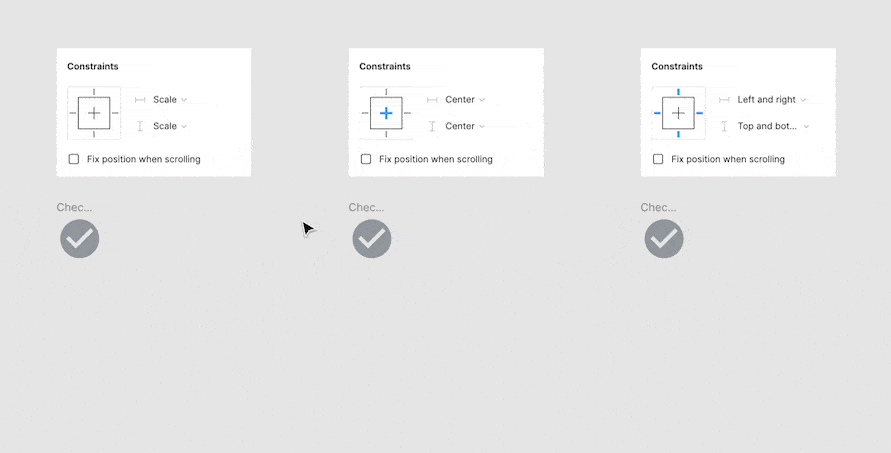Click the checkmark icon below the Center panel

[372, 239]
